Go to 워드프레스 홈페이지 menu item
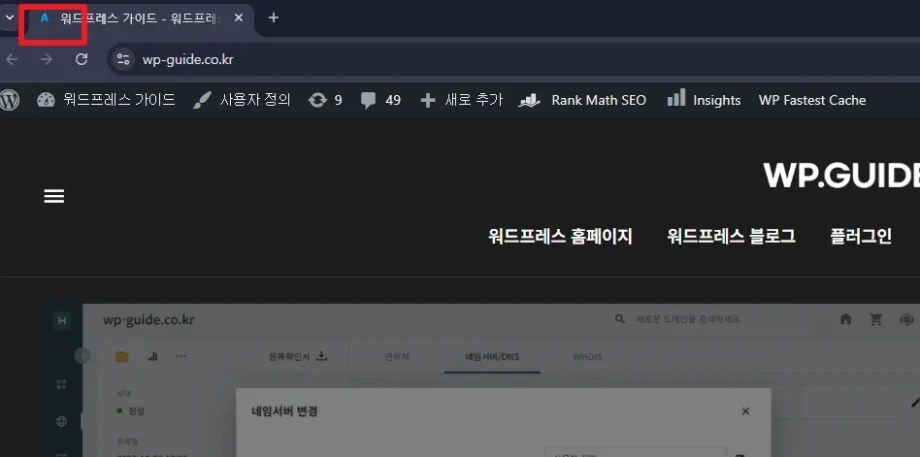 [560, 237]
